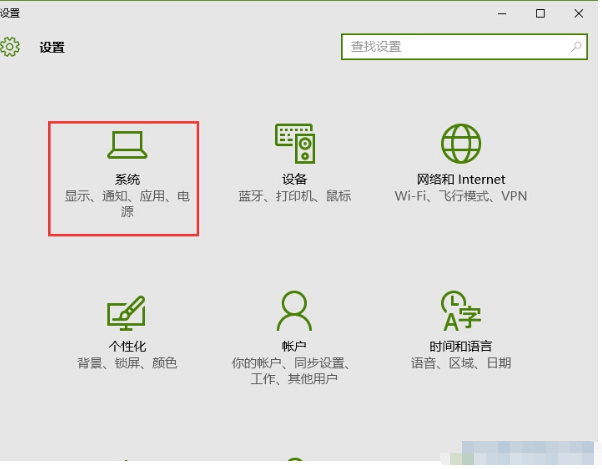
Task: Click the text 语音、区域、日期
Action: pos(461,363)
